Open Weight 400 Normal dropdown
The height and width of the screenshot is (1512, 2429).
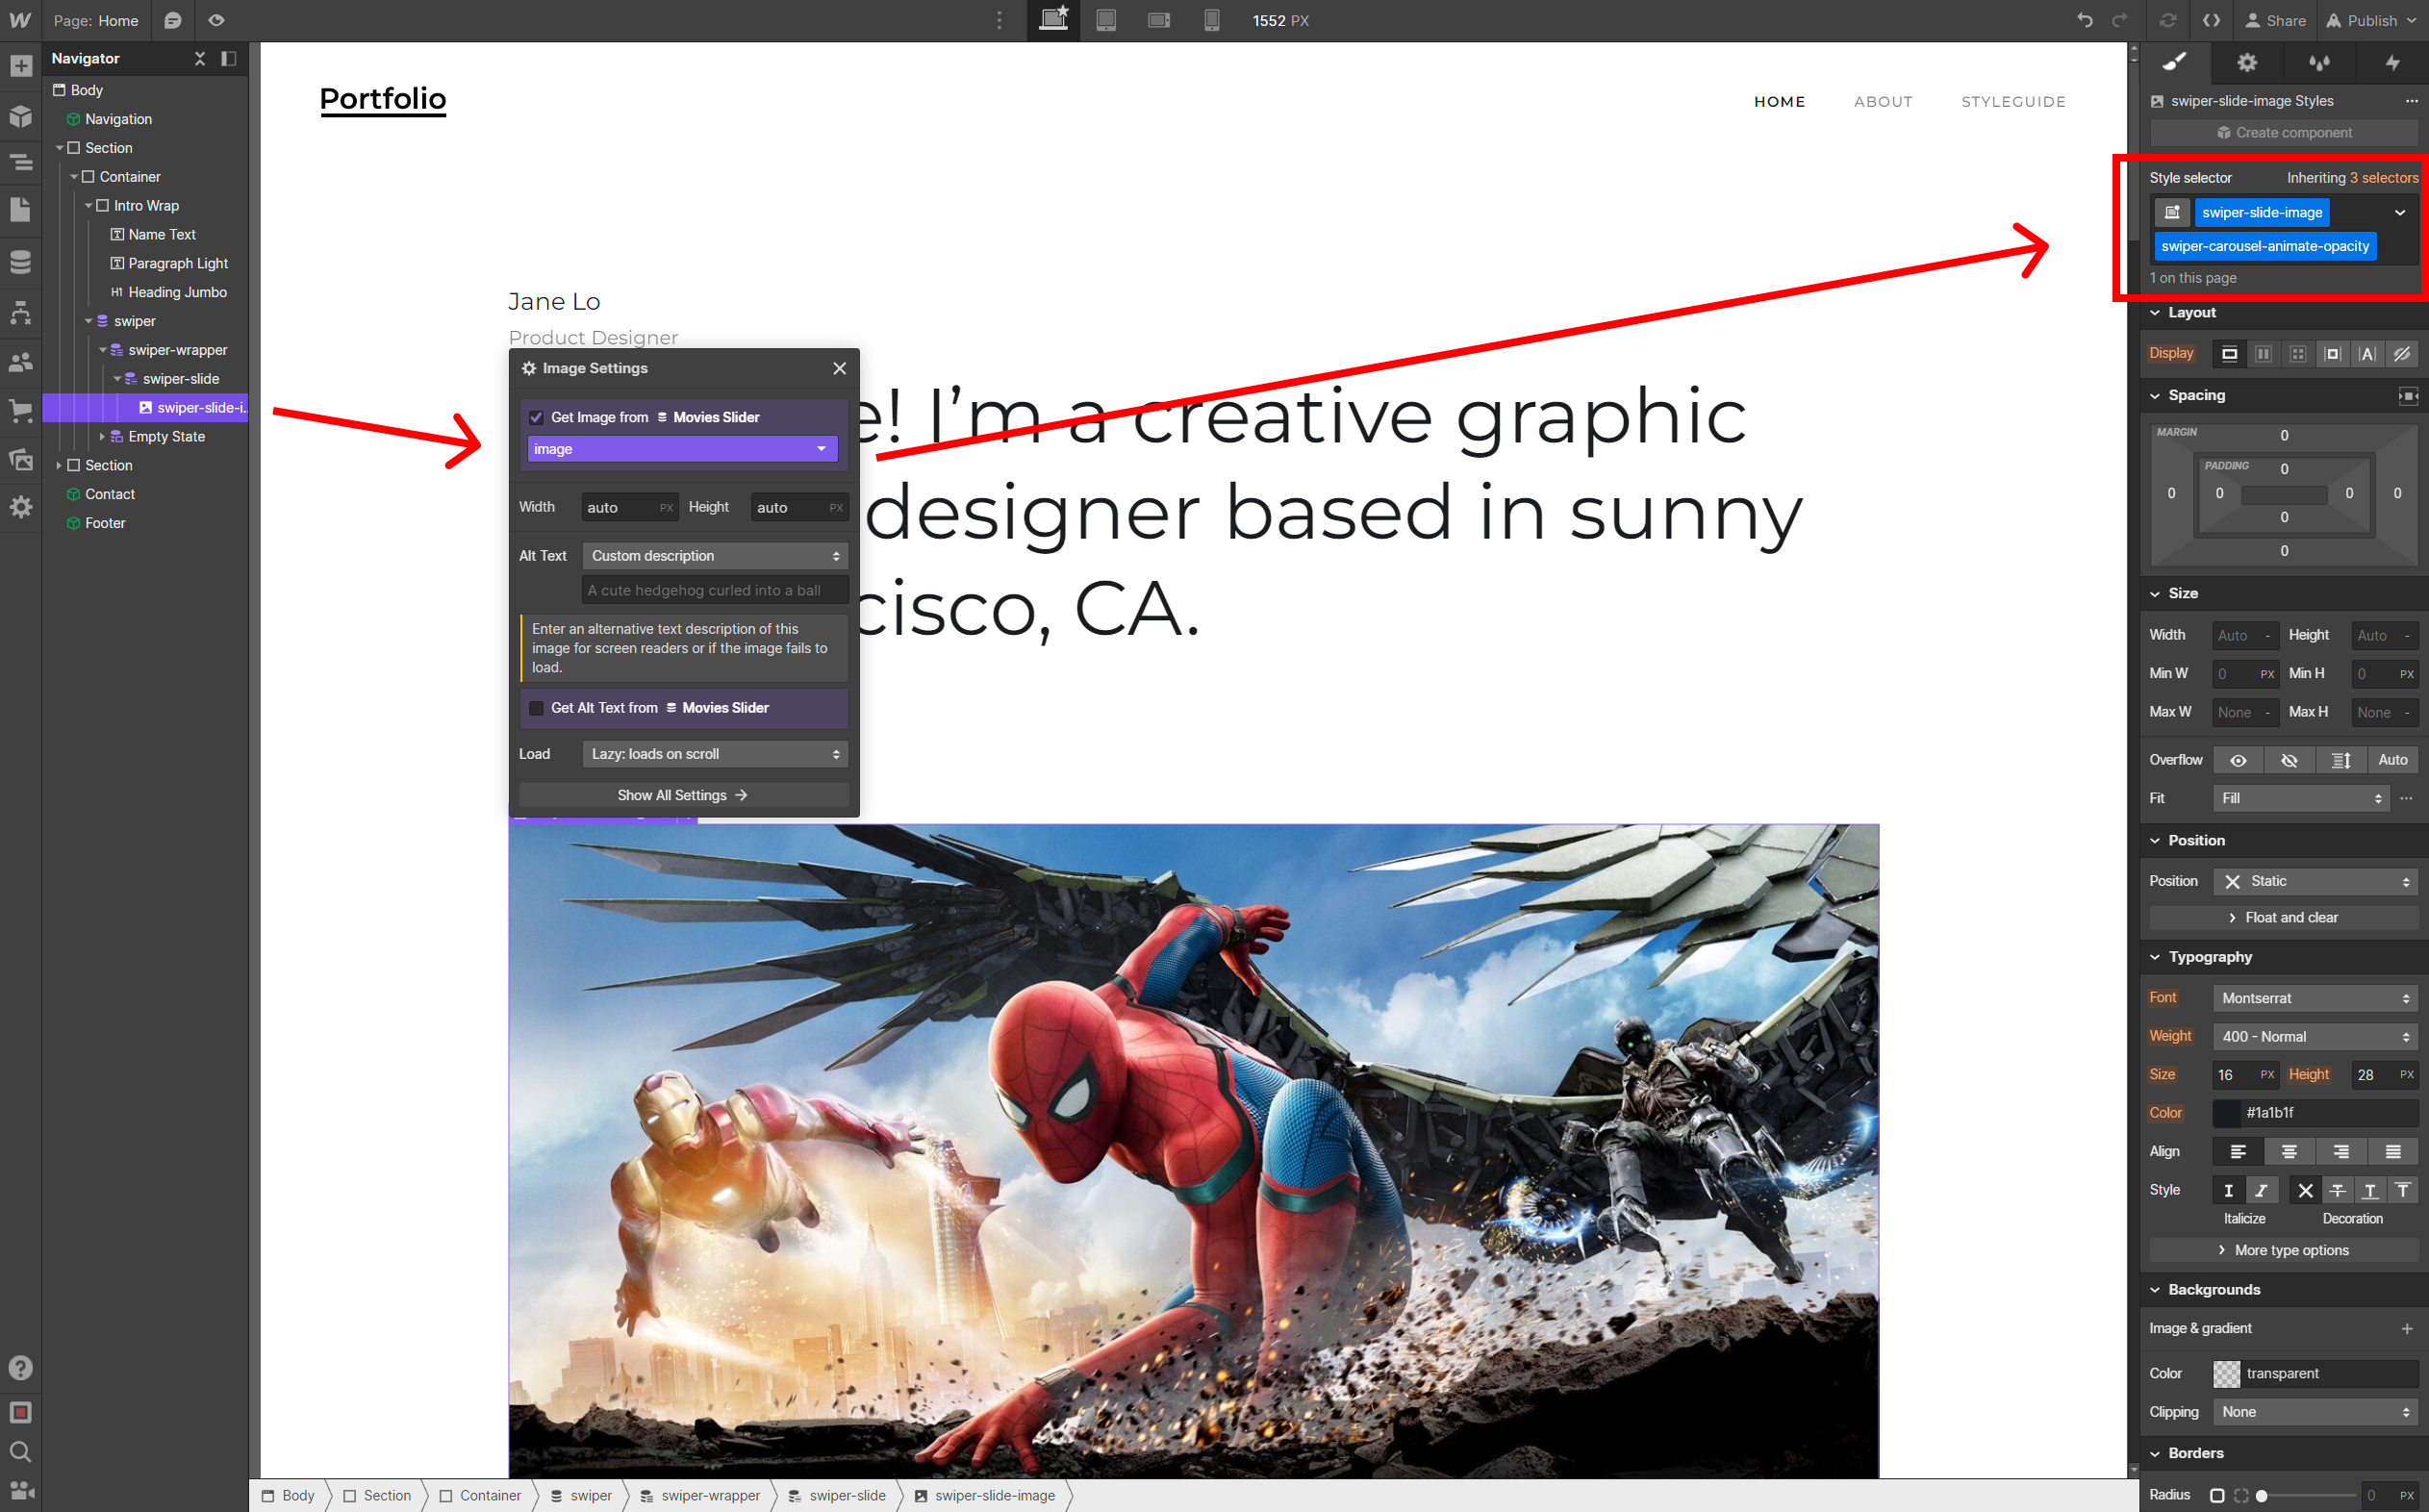coord(2315,1037)
